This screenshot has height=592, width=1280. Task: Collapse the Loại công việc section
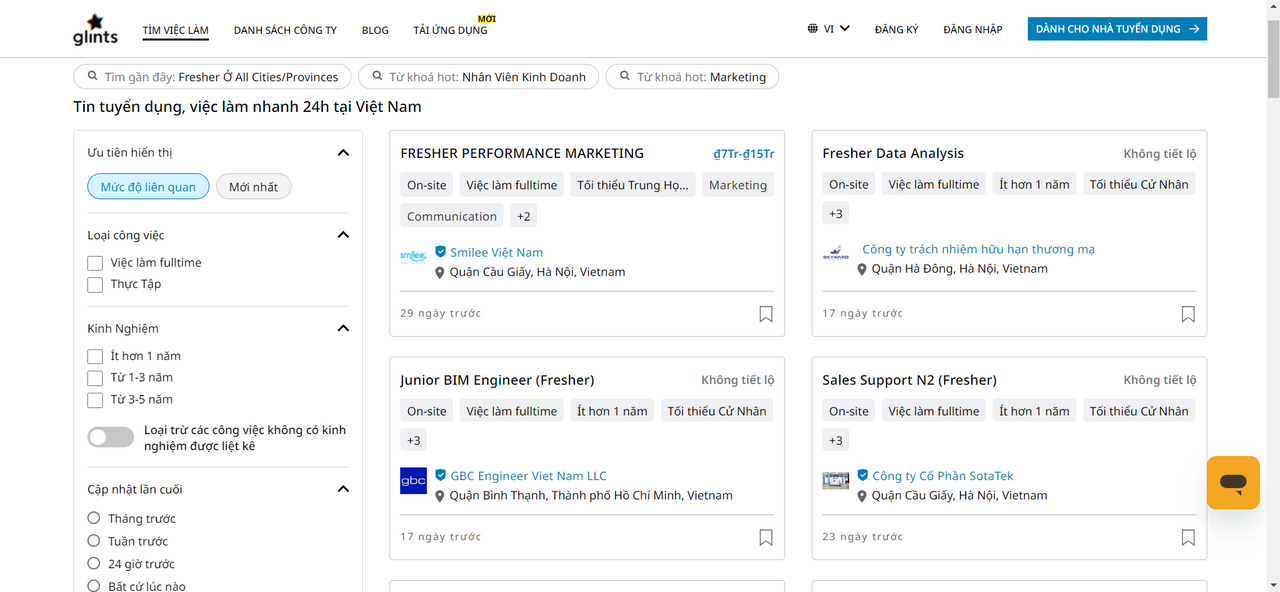[x=343, y=235]
